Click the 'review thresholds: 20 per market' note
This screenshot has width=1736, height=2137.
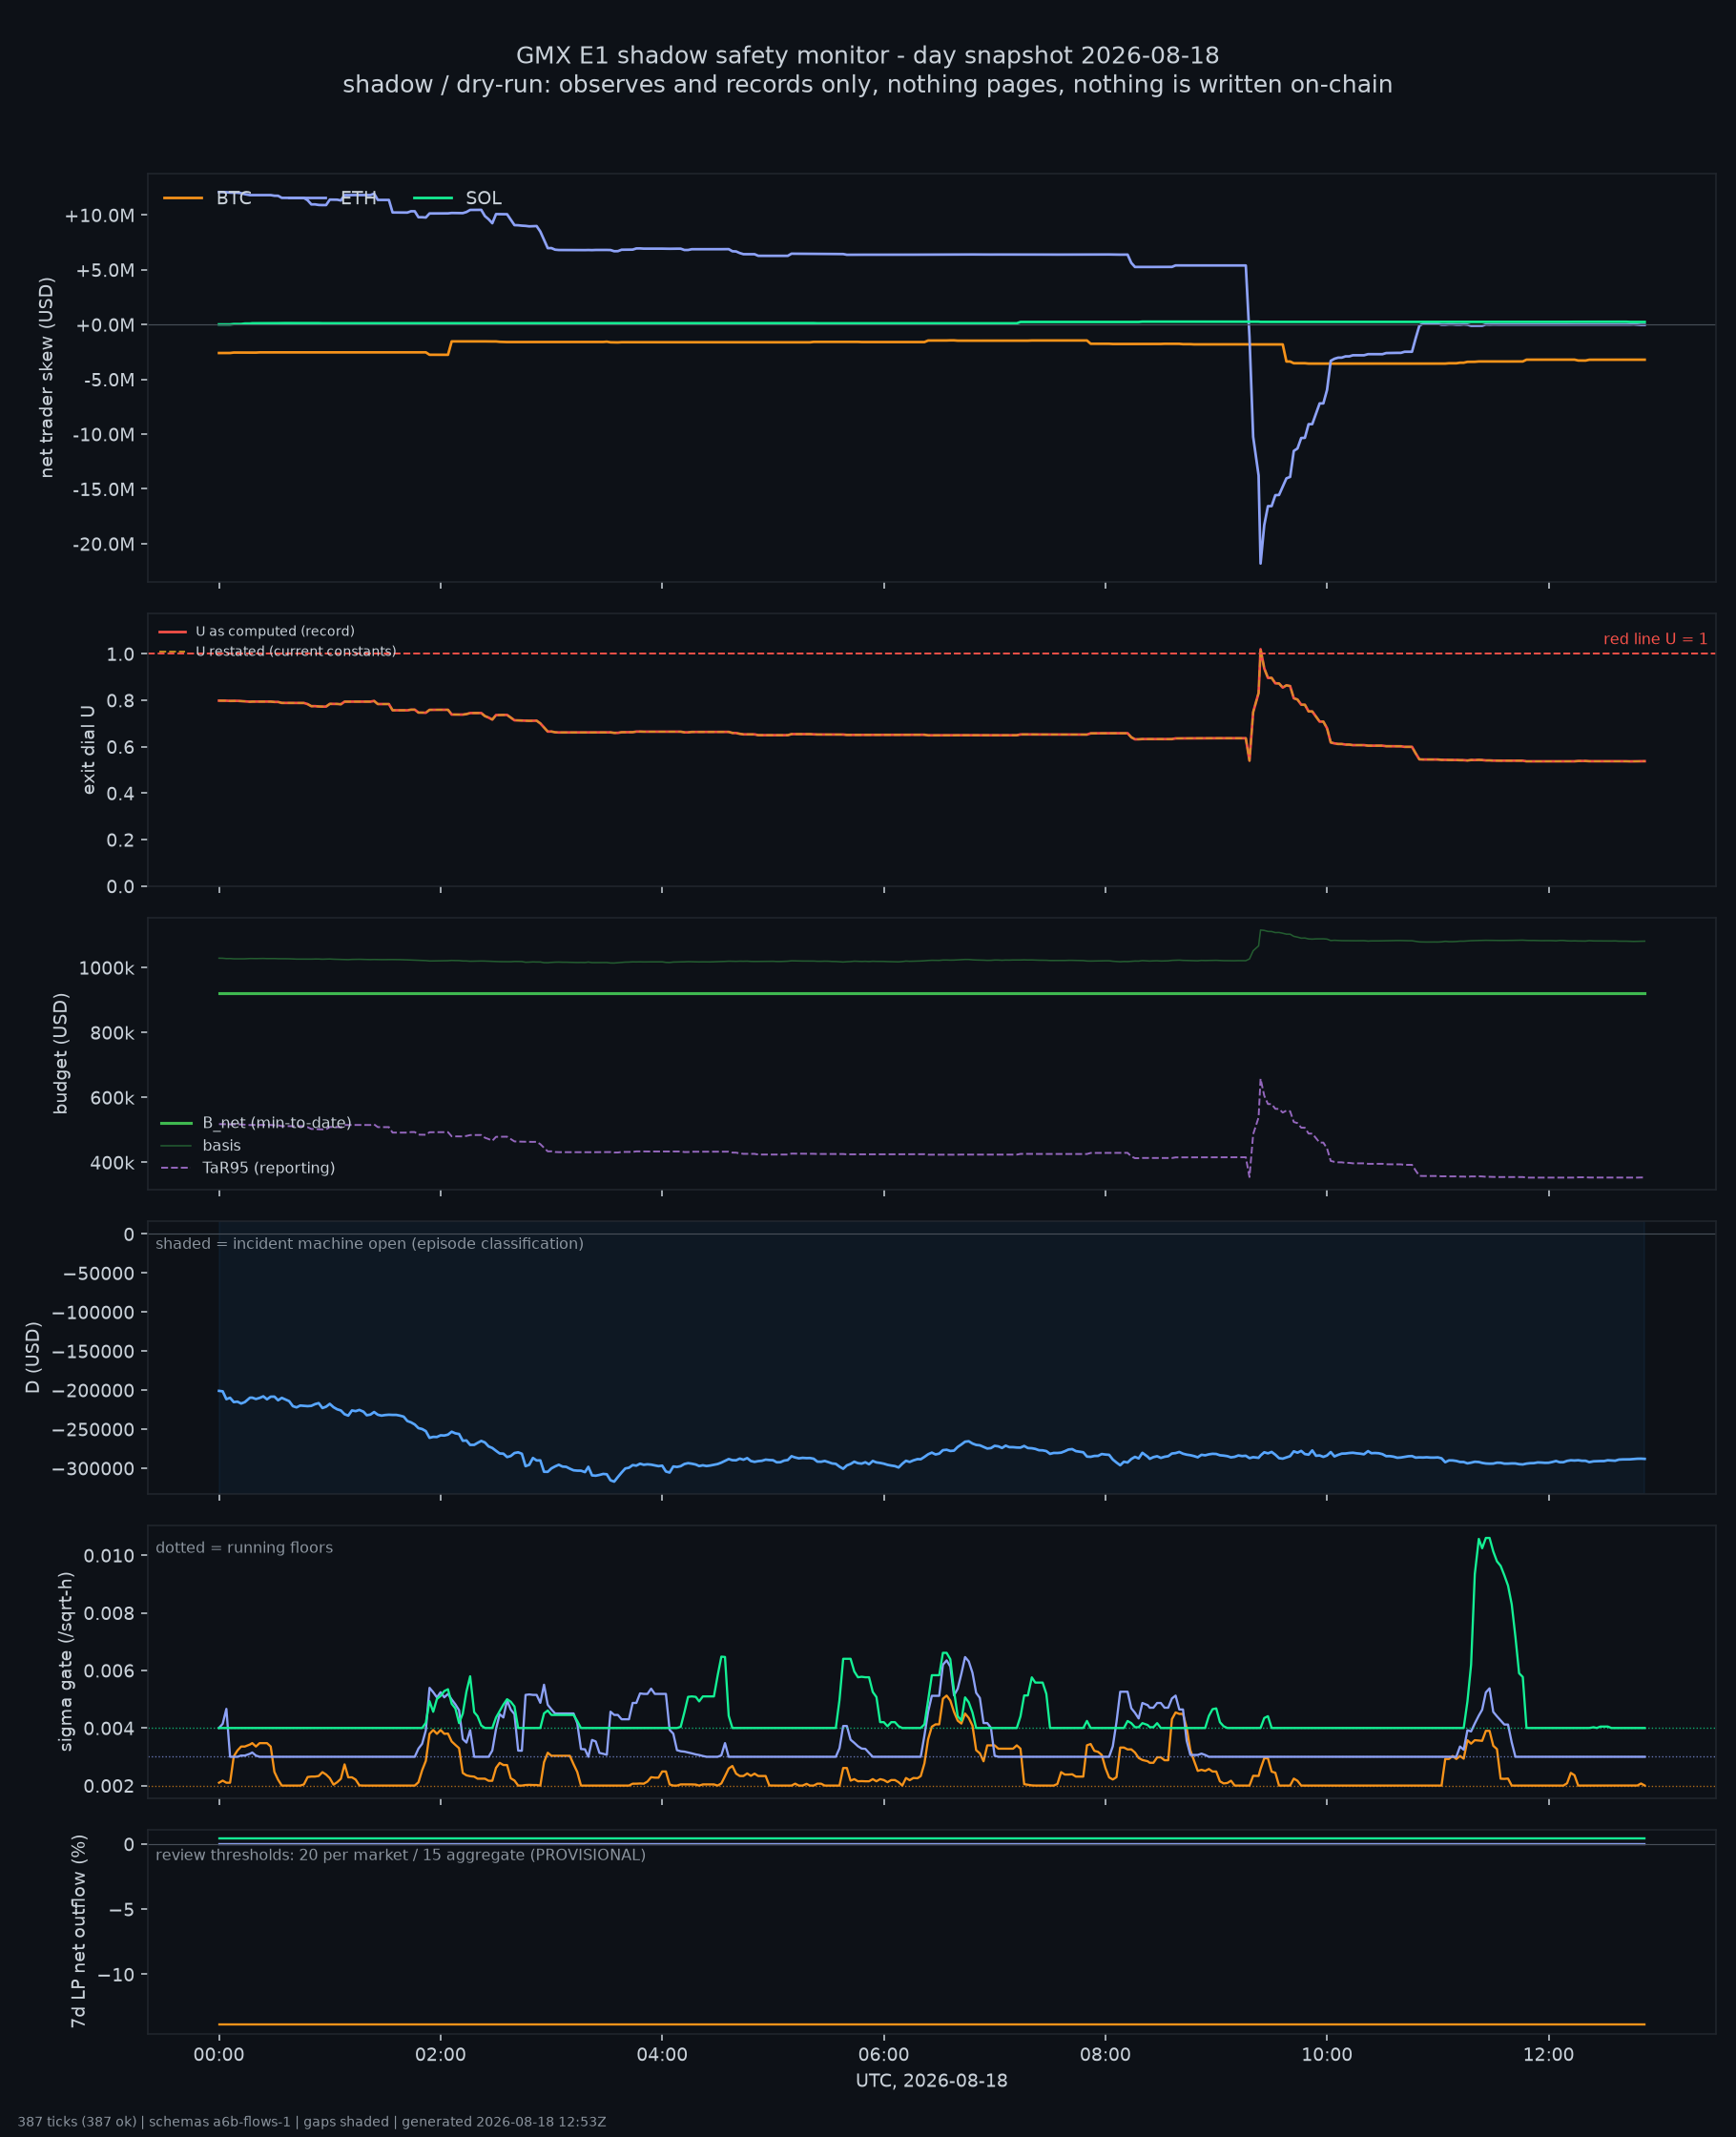[x=401, y=1854]
